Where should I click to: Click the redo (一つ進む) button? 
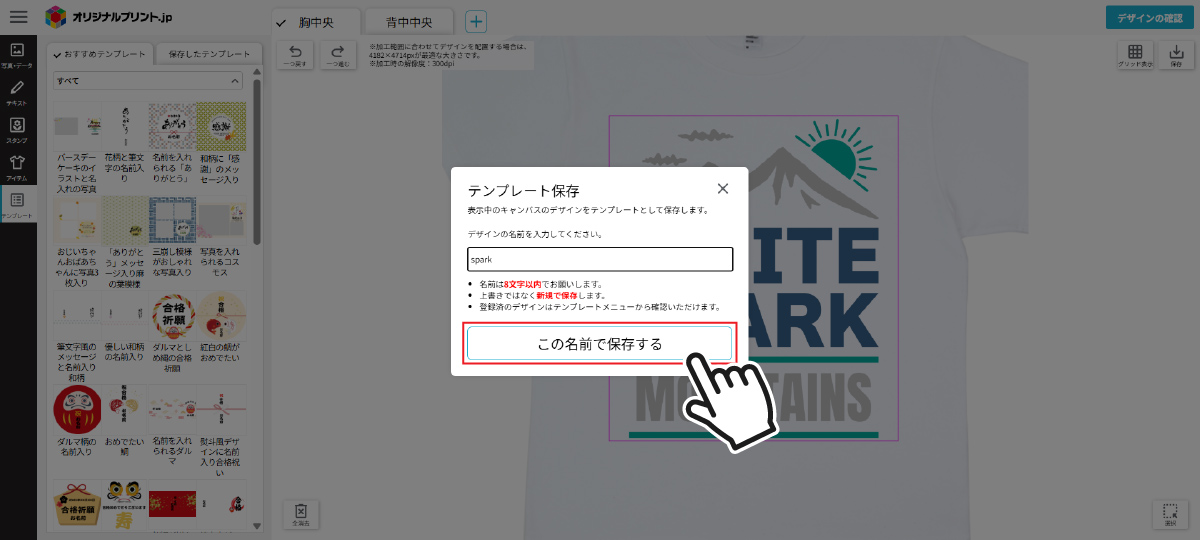[x=338, y=55]
